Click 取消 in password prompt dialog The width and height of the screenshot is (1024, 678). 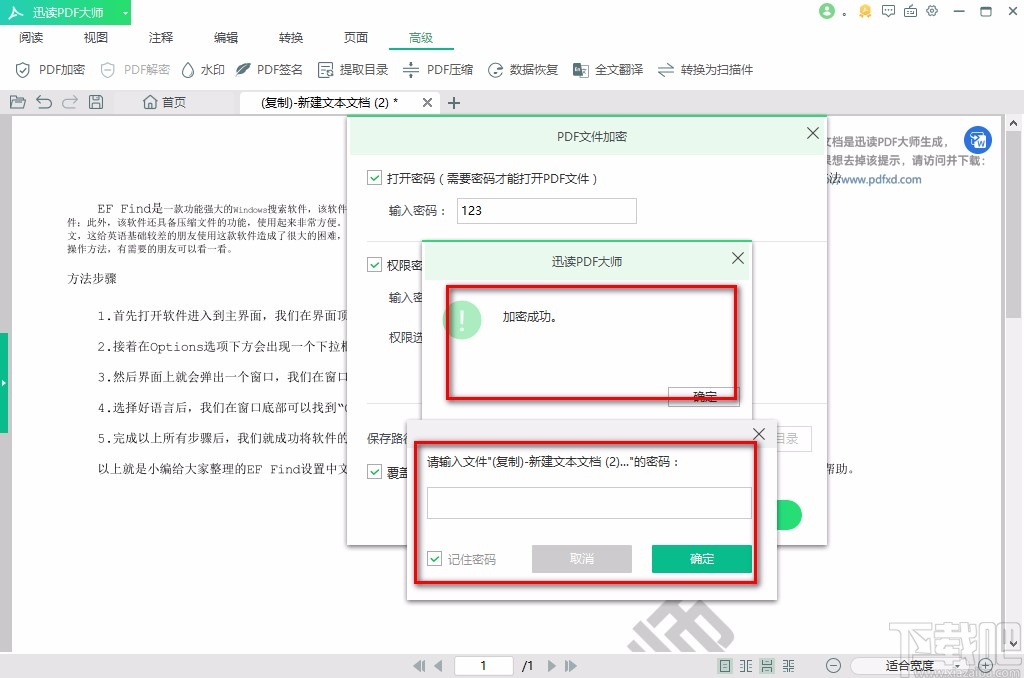pos(582,559)
